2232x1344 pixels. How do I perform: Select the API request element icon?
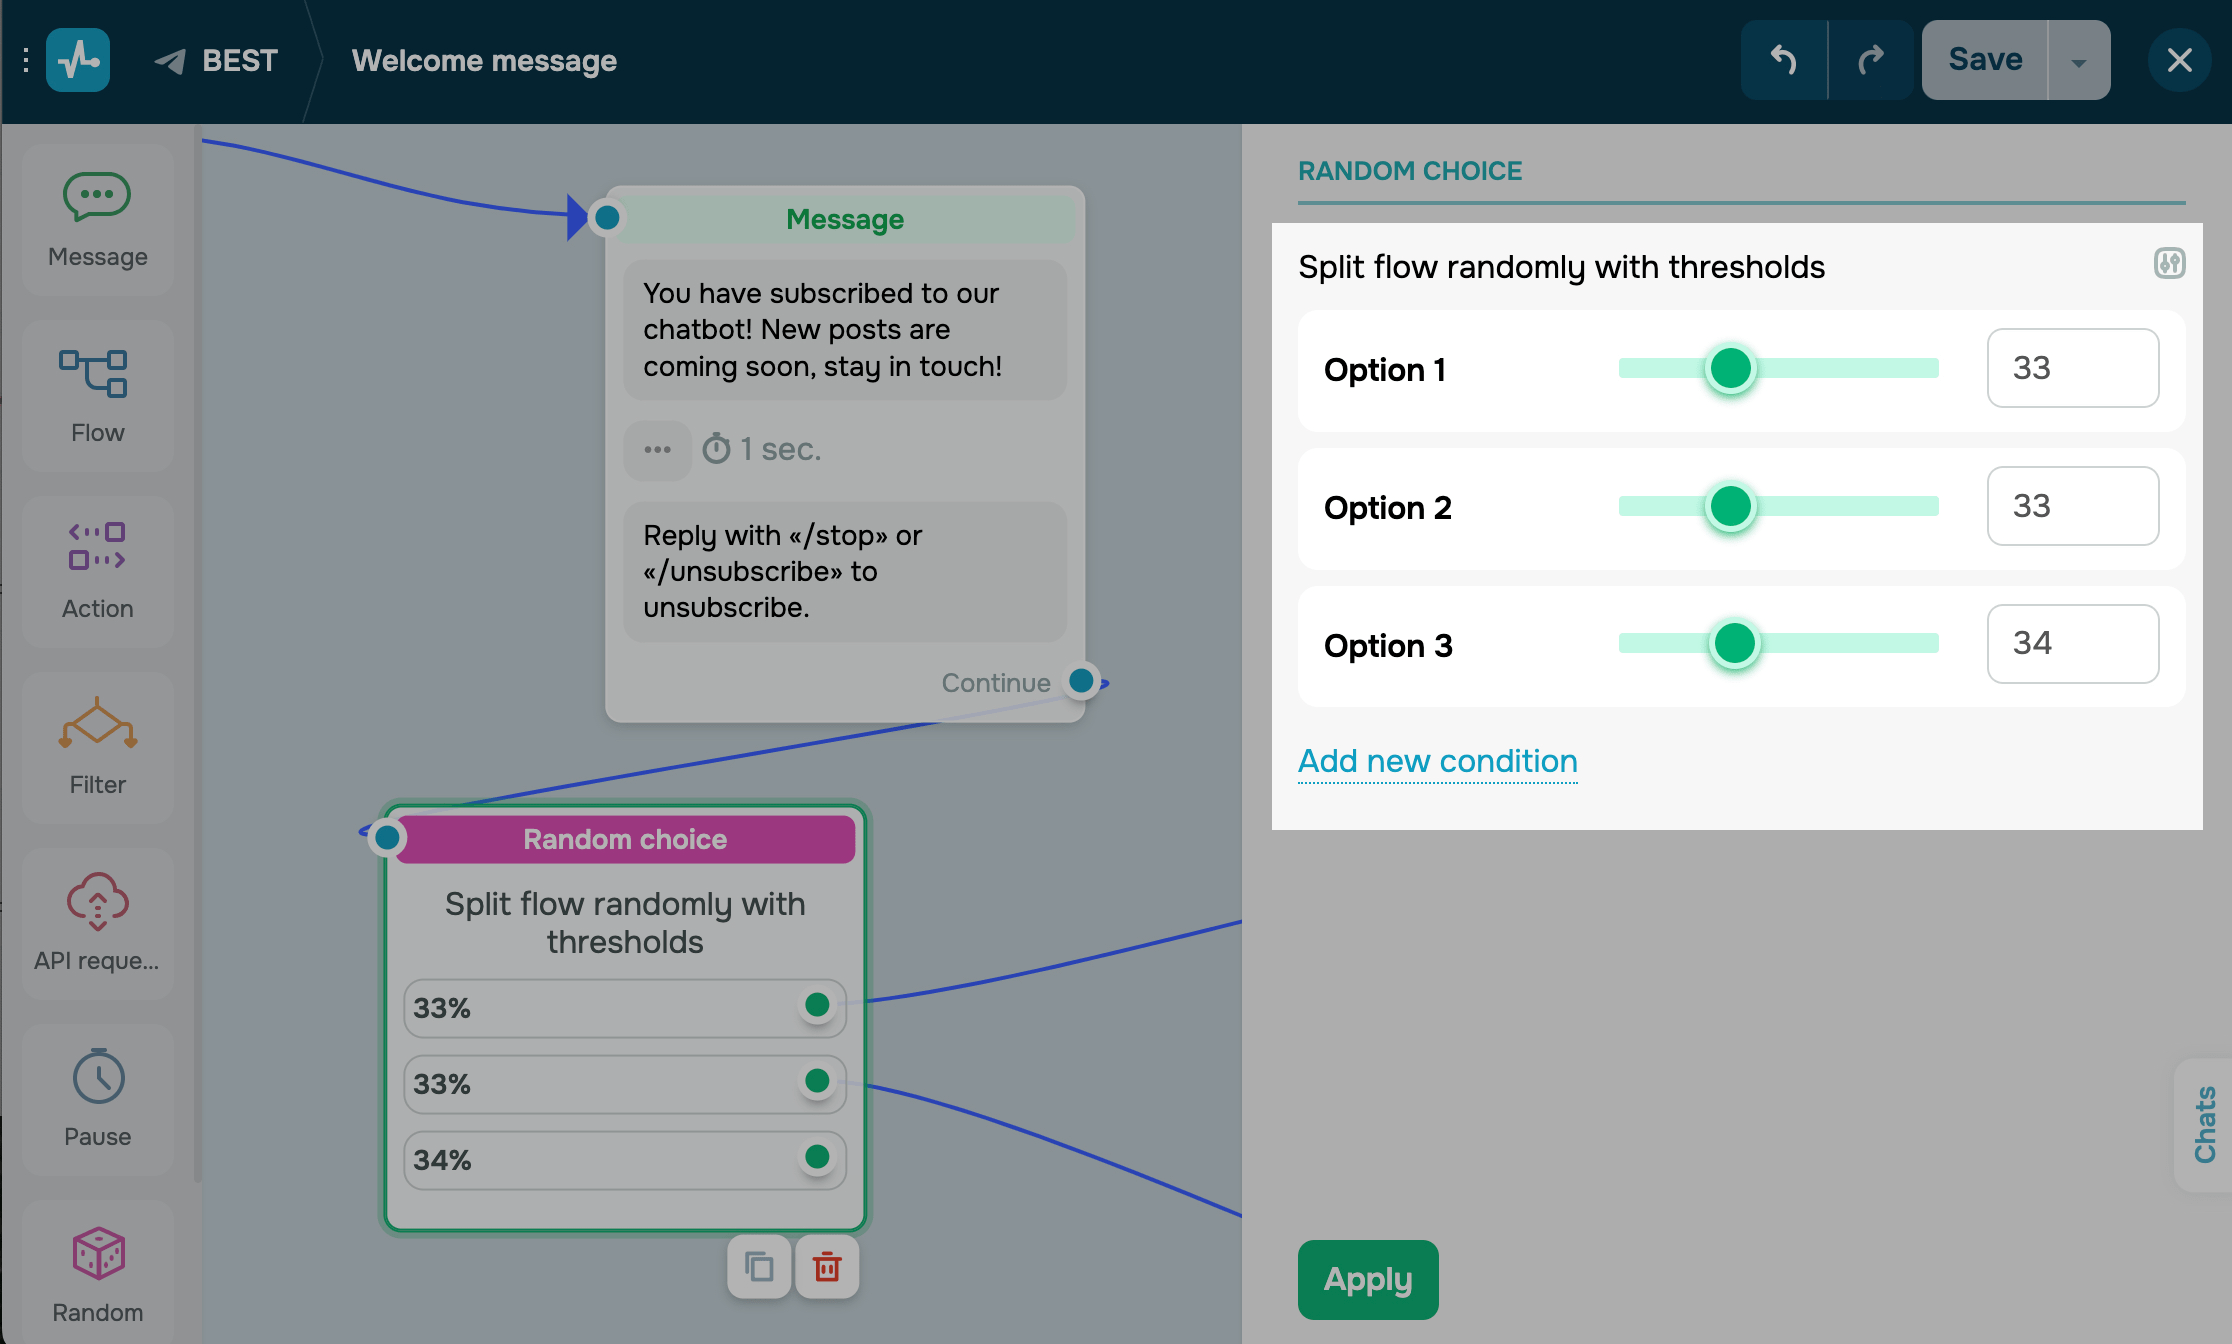click(97, 901)
